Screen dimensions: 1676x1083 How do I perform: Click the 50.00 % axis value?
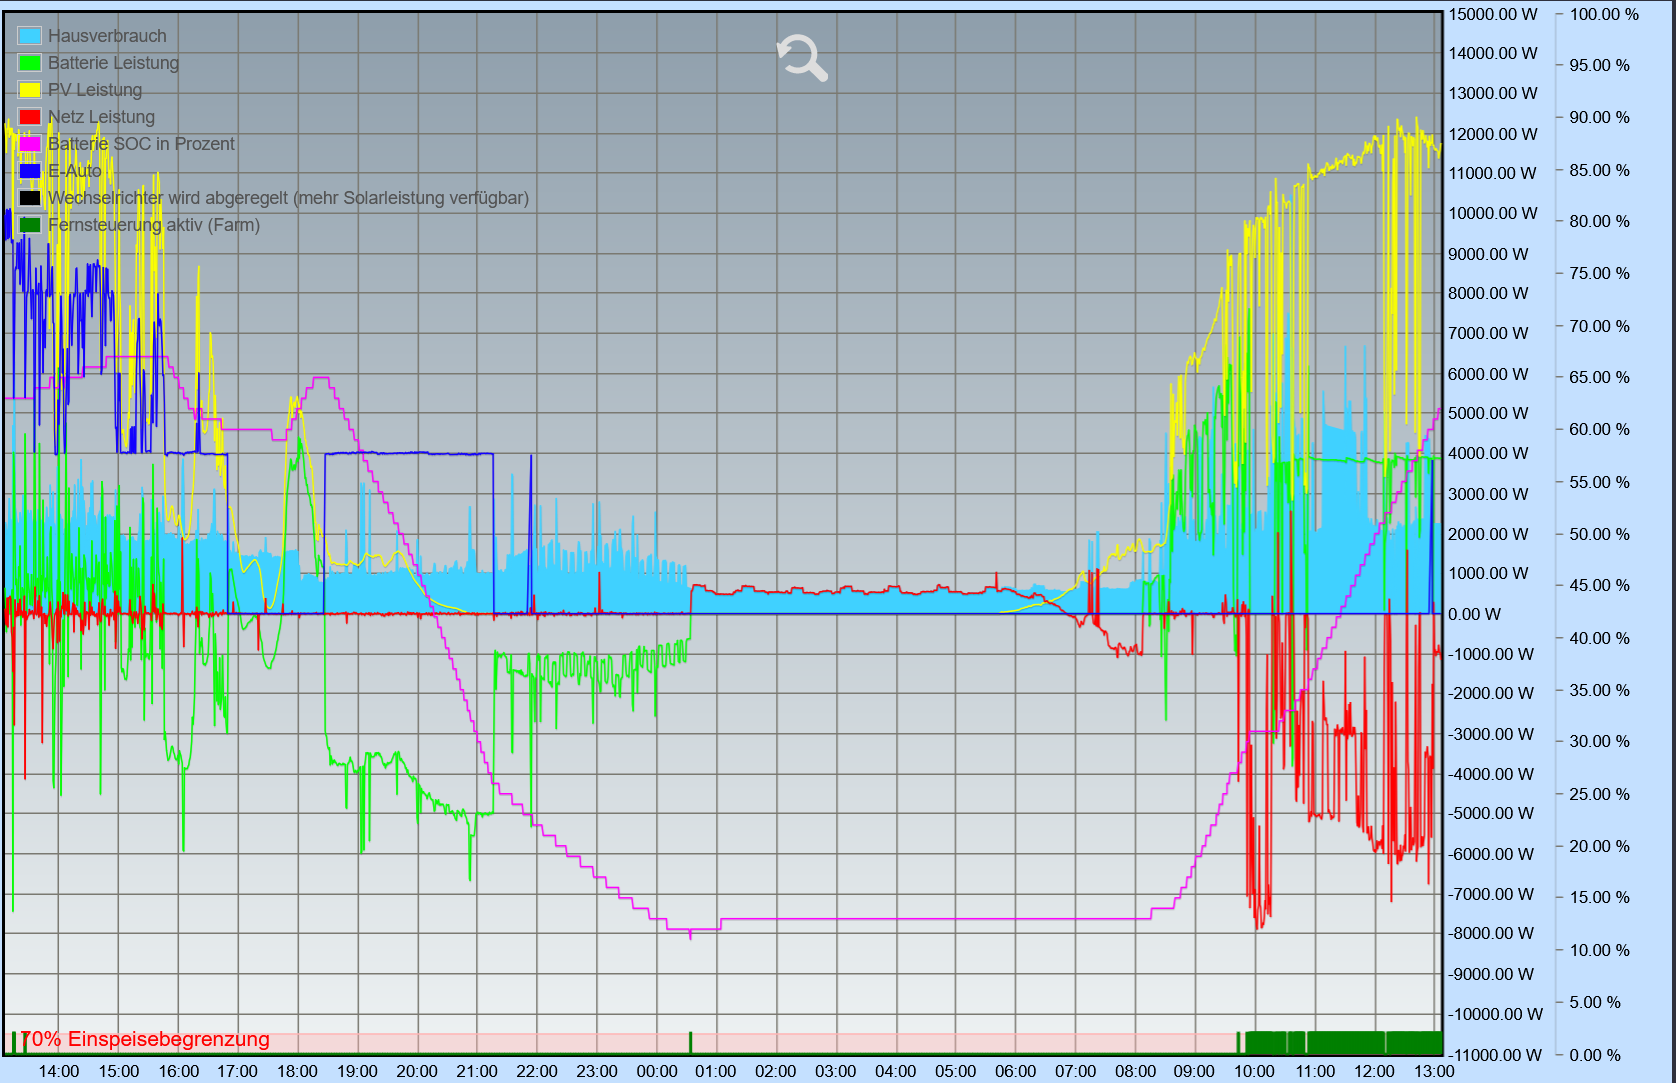[x=1599, y=534]
